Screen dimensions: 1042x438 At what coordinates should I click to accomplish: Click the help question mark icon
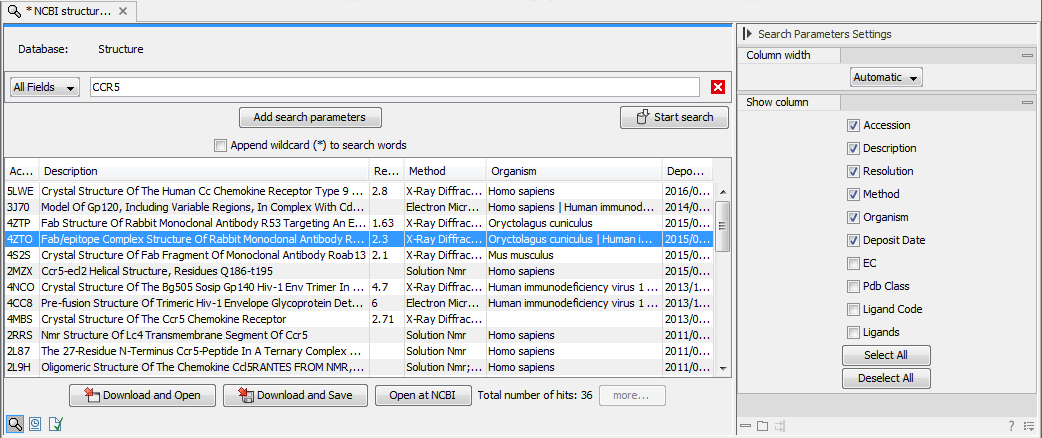tap(1011, 426)
